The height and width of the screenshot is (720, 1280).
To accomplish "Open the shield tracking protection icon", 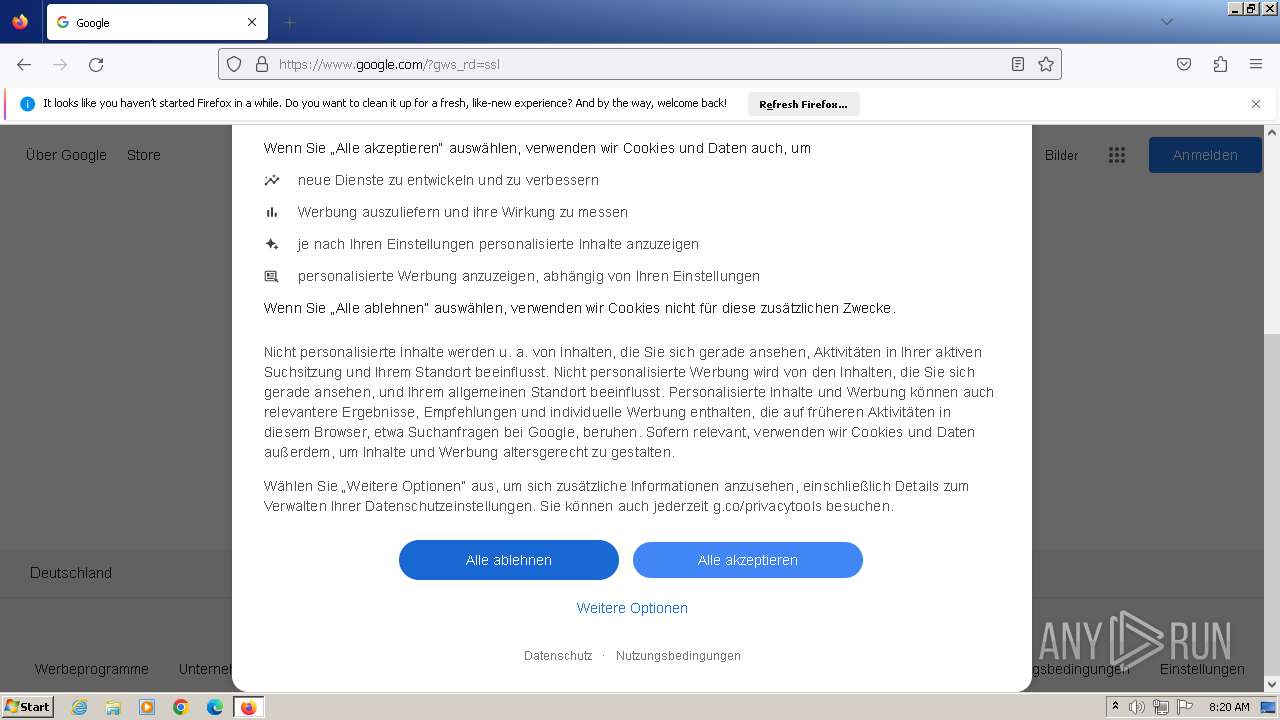I will pos(234,64).
